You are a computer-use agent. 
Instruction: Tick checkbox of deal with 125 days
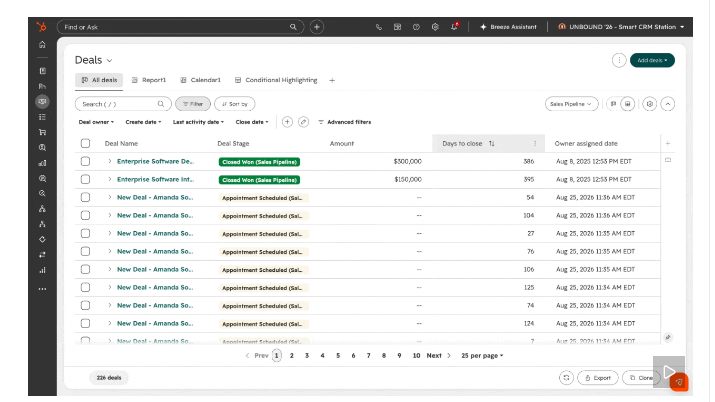[85, 288]
